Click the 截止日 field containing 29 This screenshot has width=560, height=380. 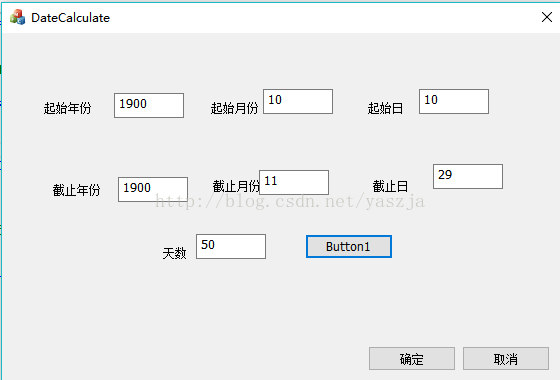(468, 176)
